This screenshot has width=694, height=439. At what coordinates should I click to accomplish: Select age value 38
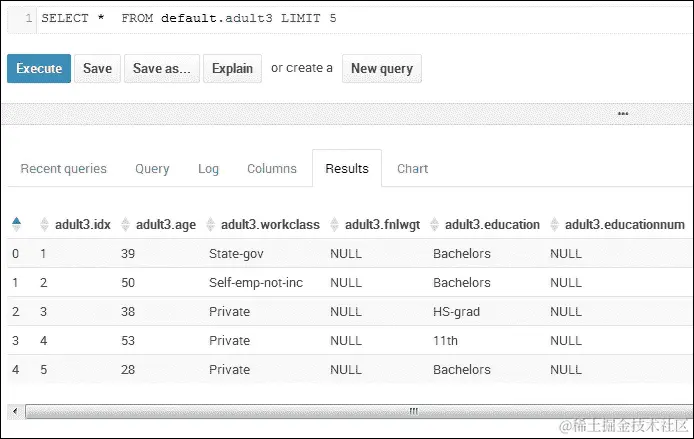pyautogui.click(x=128, y=312)
